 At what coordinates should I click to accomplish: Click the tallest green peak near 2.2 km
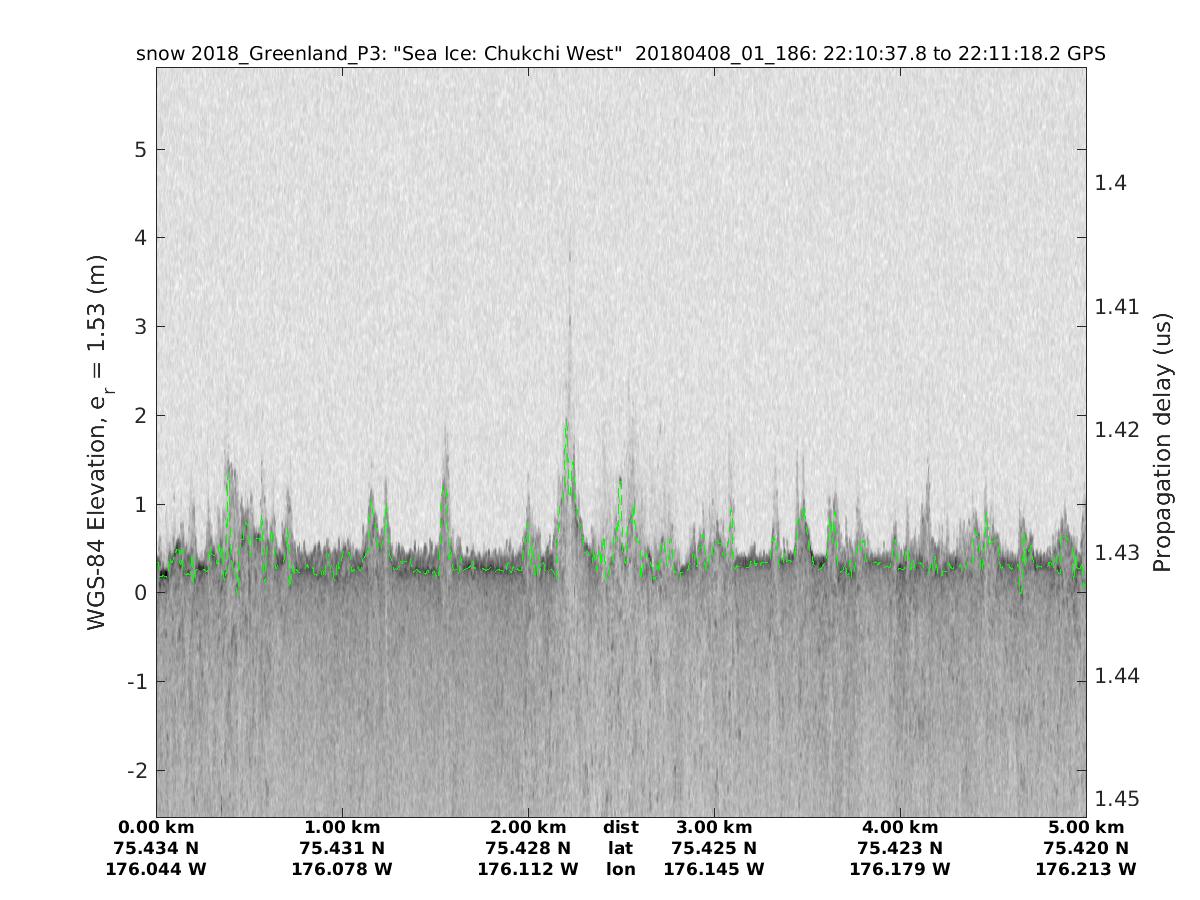[566, 424]
